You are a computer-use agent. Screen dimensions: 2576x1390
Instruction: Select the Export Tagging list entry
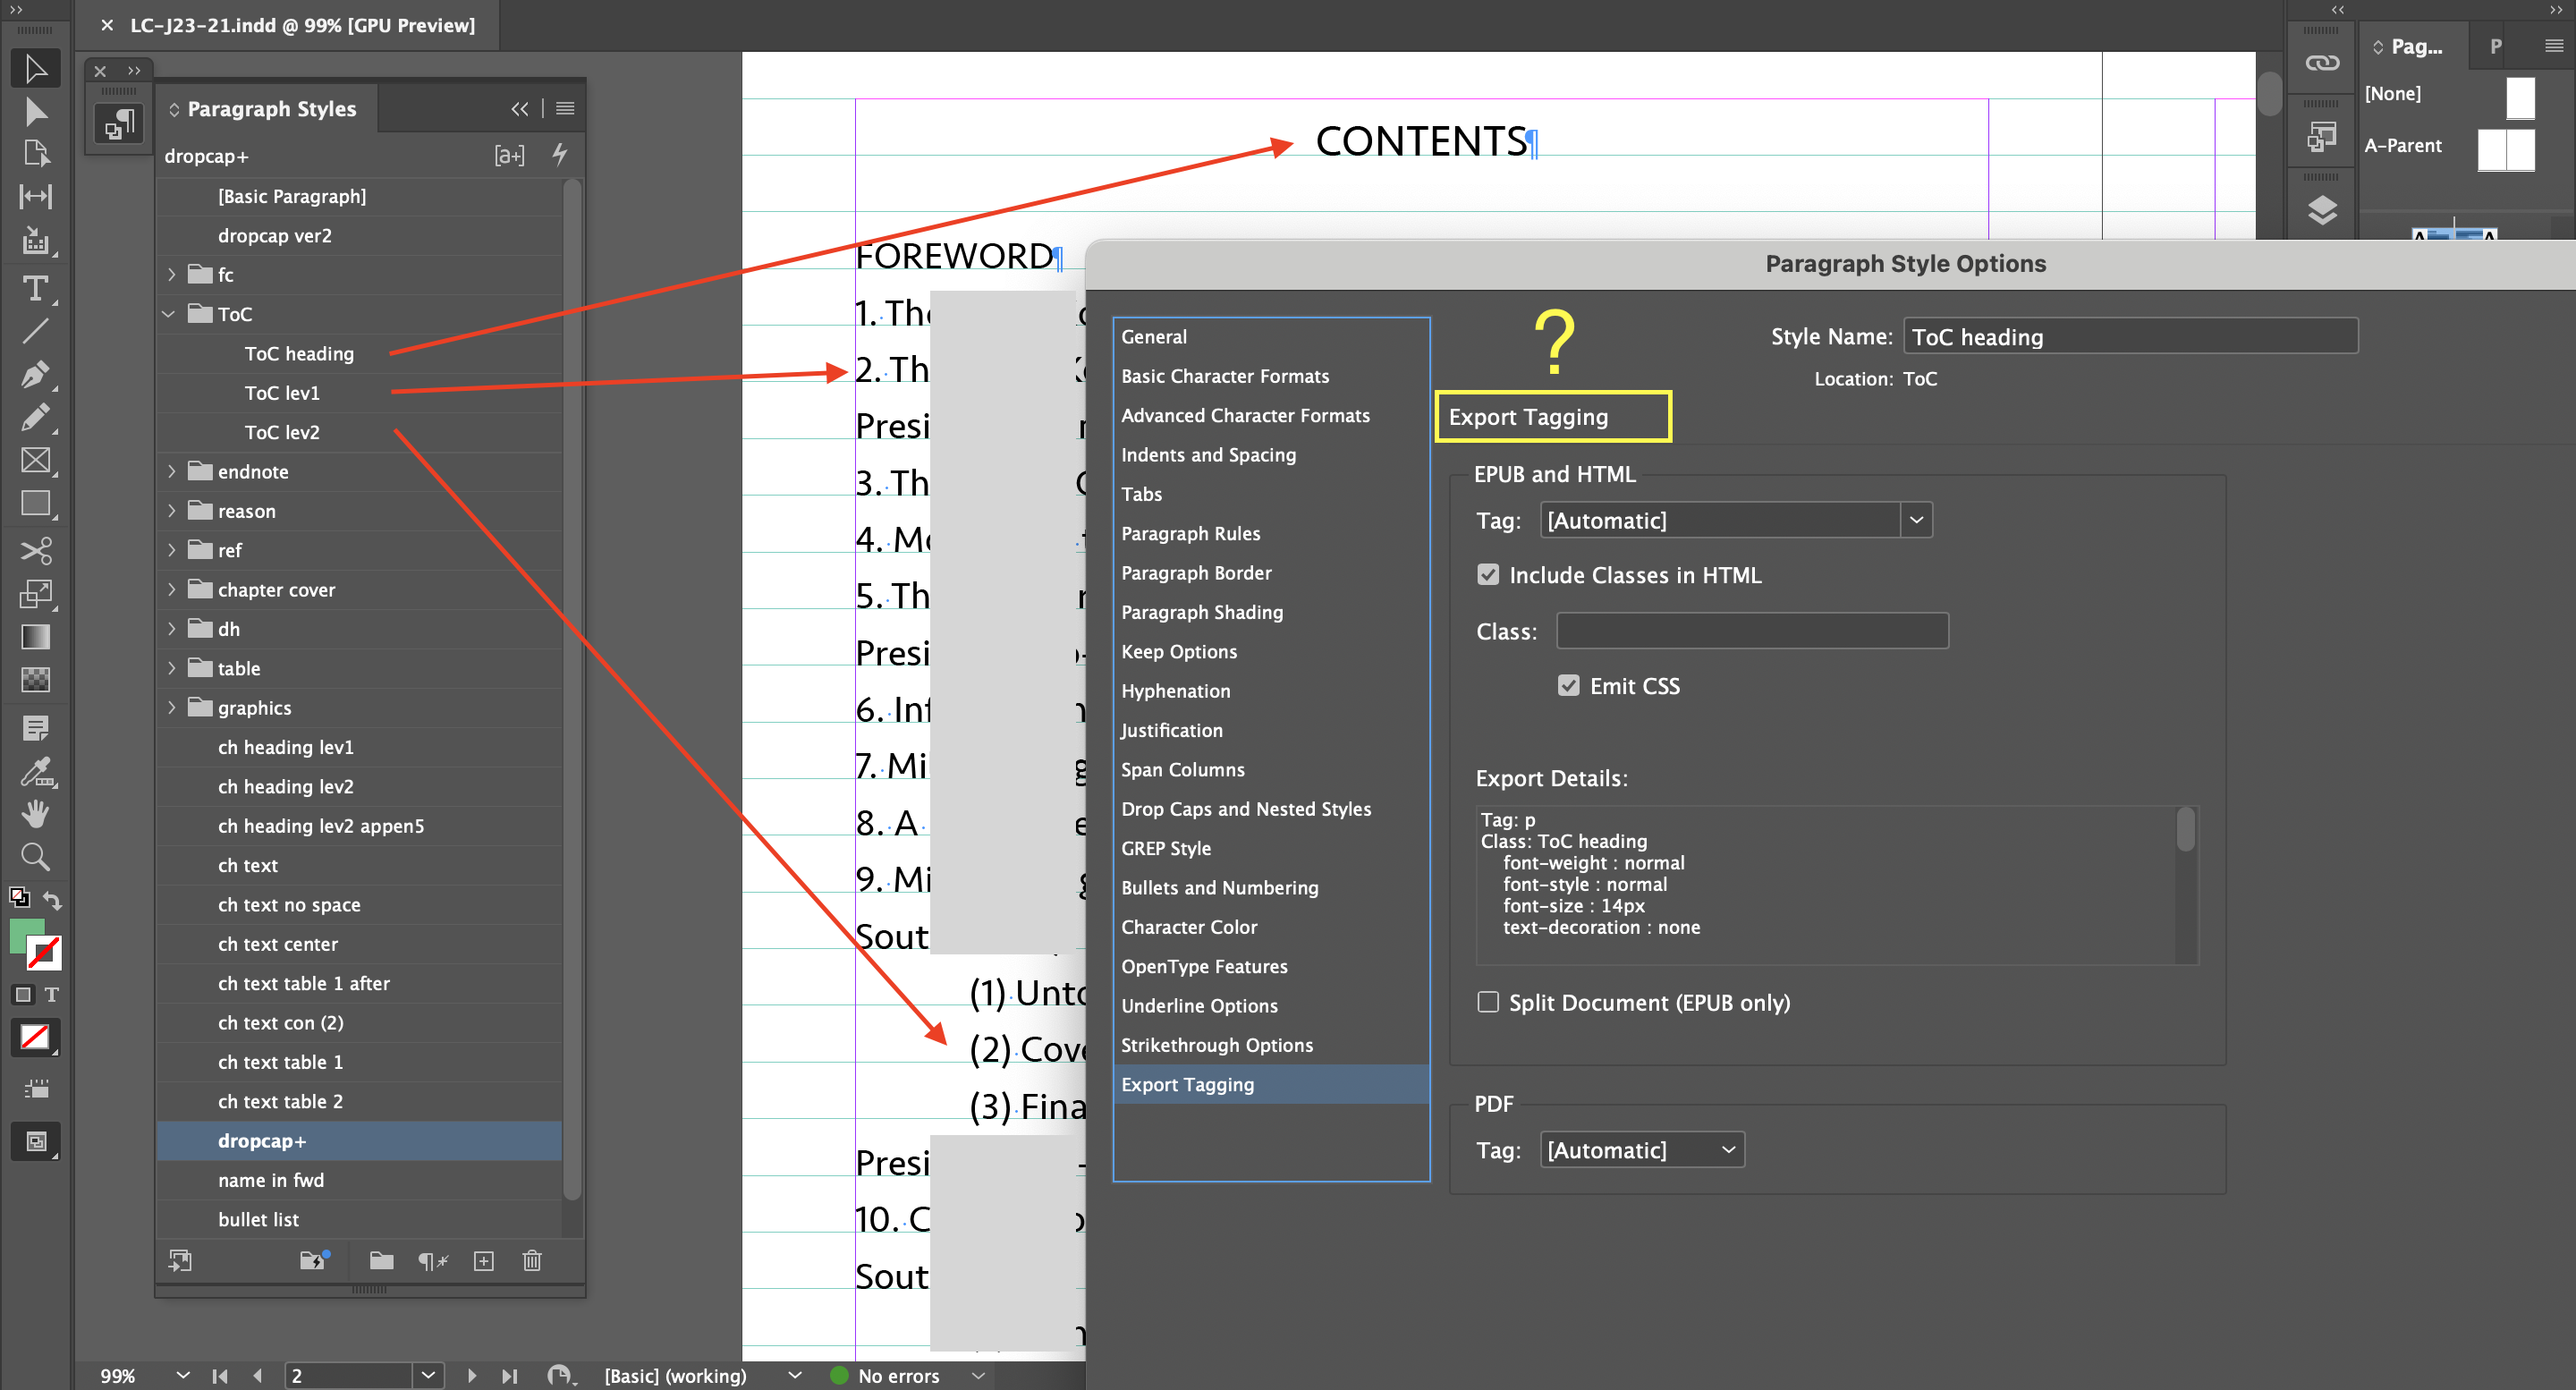click(1188, 1084)
